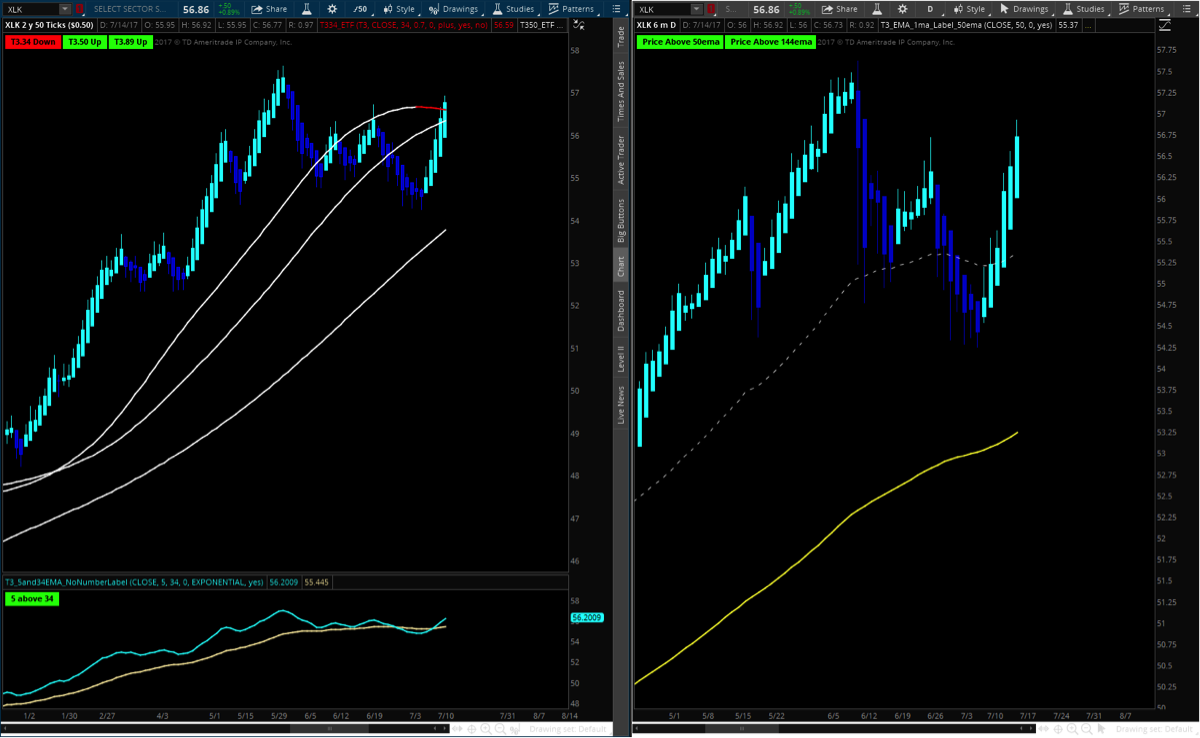1200x738 pixels.
Task: Click expand arrows icon under right chart
Action: pos(1043,729)
